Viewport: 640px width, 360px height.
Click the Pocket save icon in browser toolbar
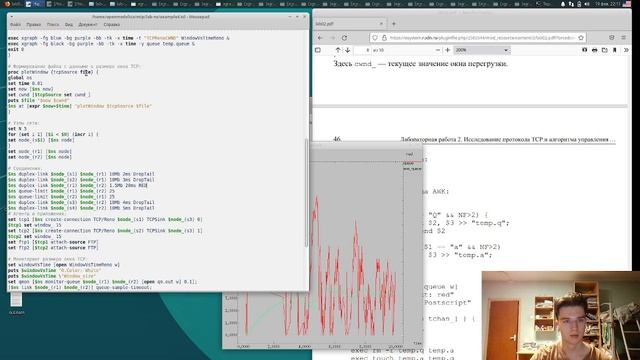[611, 38]
